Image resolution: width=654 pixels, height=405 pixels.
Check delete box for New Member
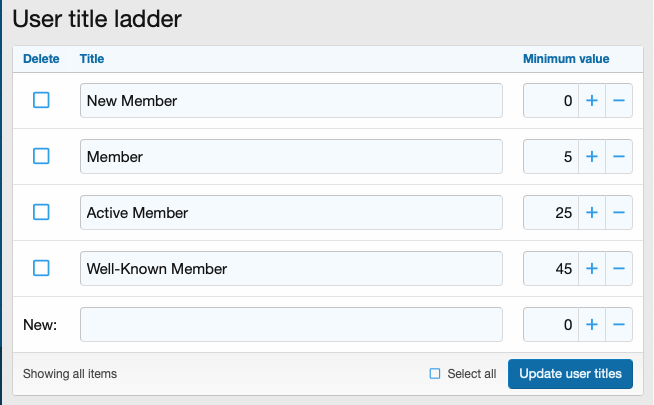coord(41,100)
